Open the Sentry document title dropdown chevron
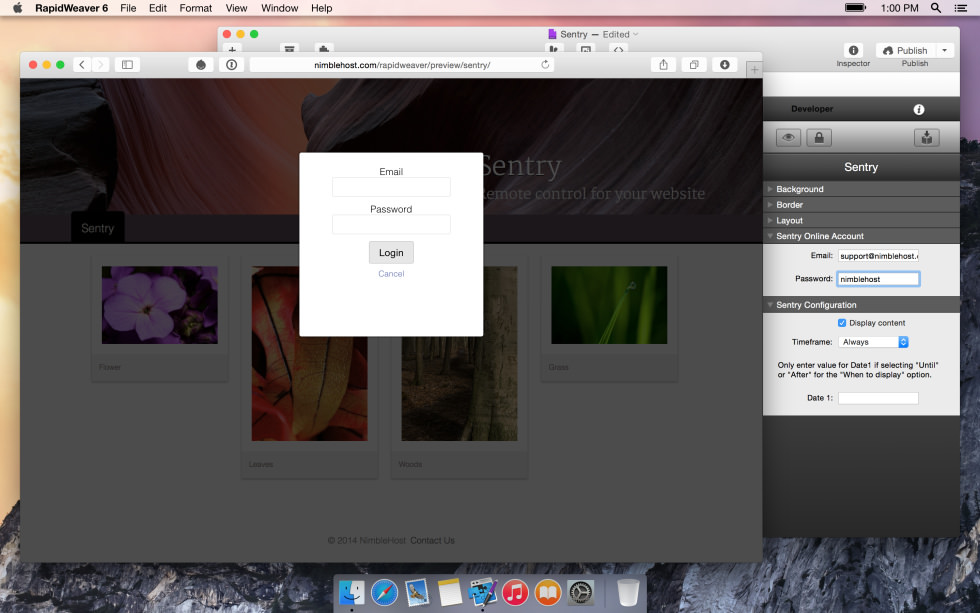Image resolution: width=980 pixels, height=613 pixels. tap(636, 34)
